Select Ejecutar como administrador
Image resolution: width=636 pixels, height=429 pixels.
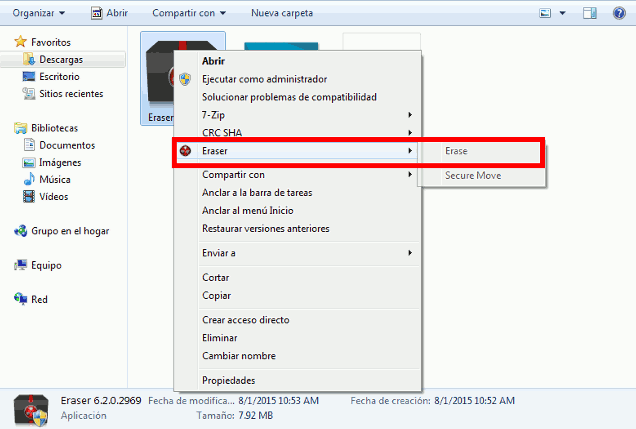click(264, 79)
